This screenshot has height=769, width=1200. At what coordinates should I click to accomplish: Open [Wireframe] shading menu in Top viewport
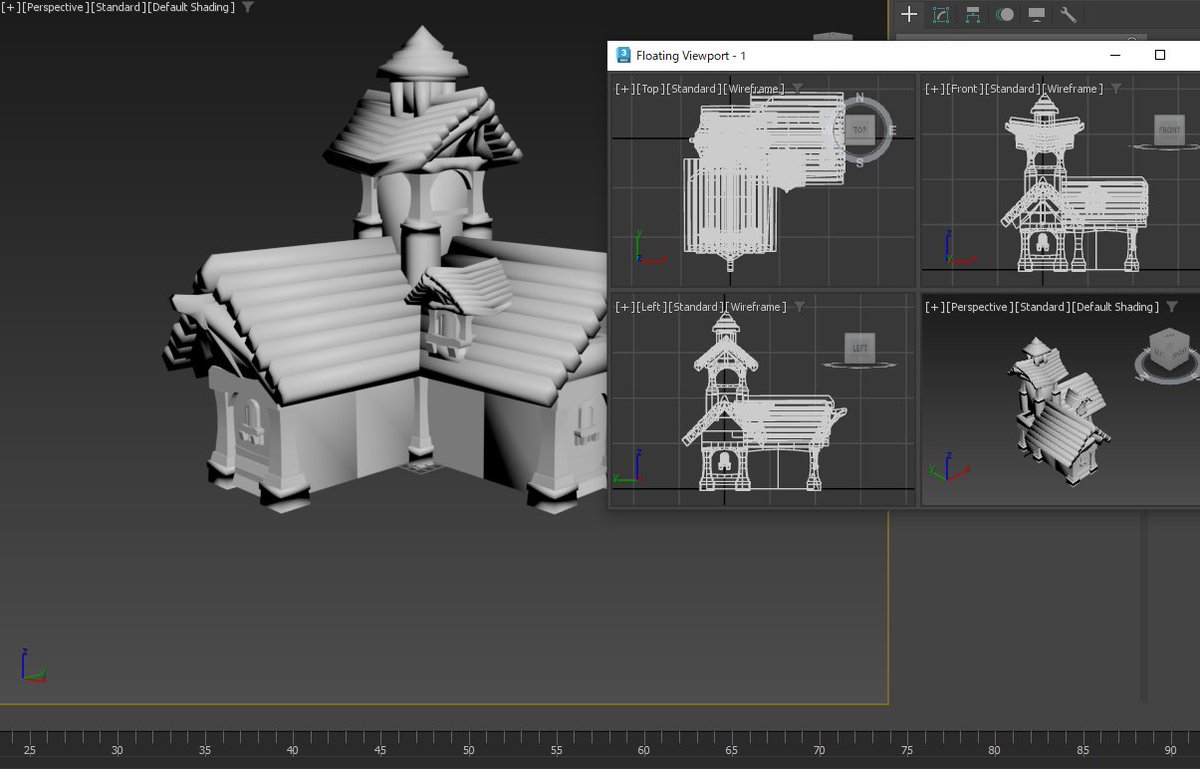(x=754, y=89)
